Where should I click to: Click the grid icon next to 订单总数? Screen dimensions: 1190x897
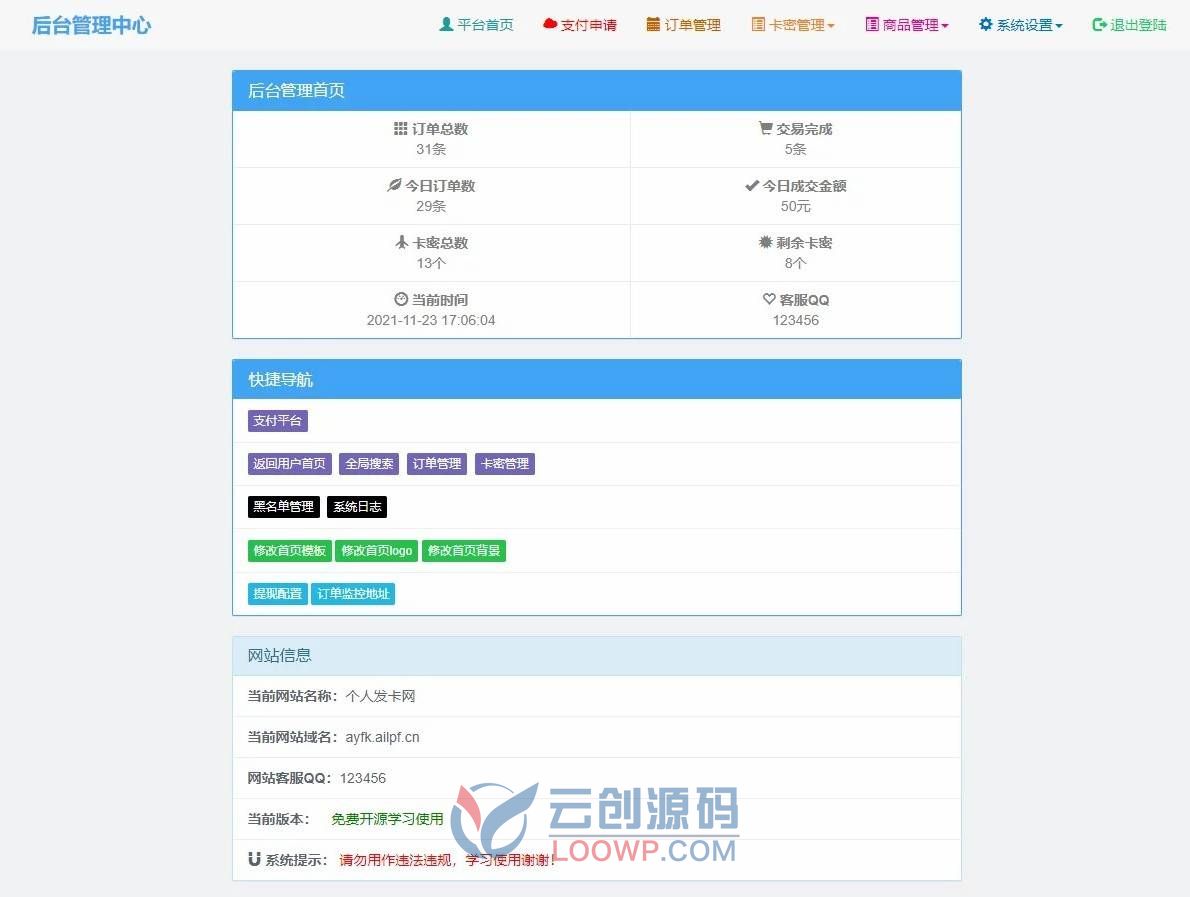click(x=401, y=128)
